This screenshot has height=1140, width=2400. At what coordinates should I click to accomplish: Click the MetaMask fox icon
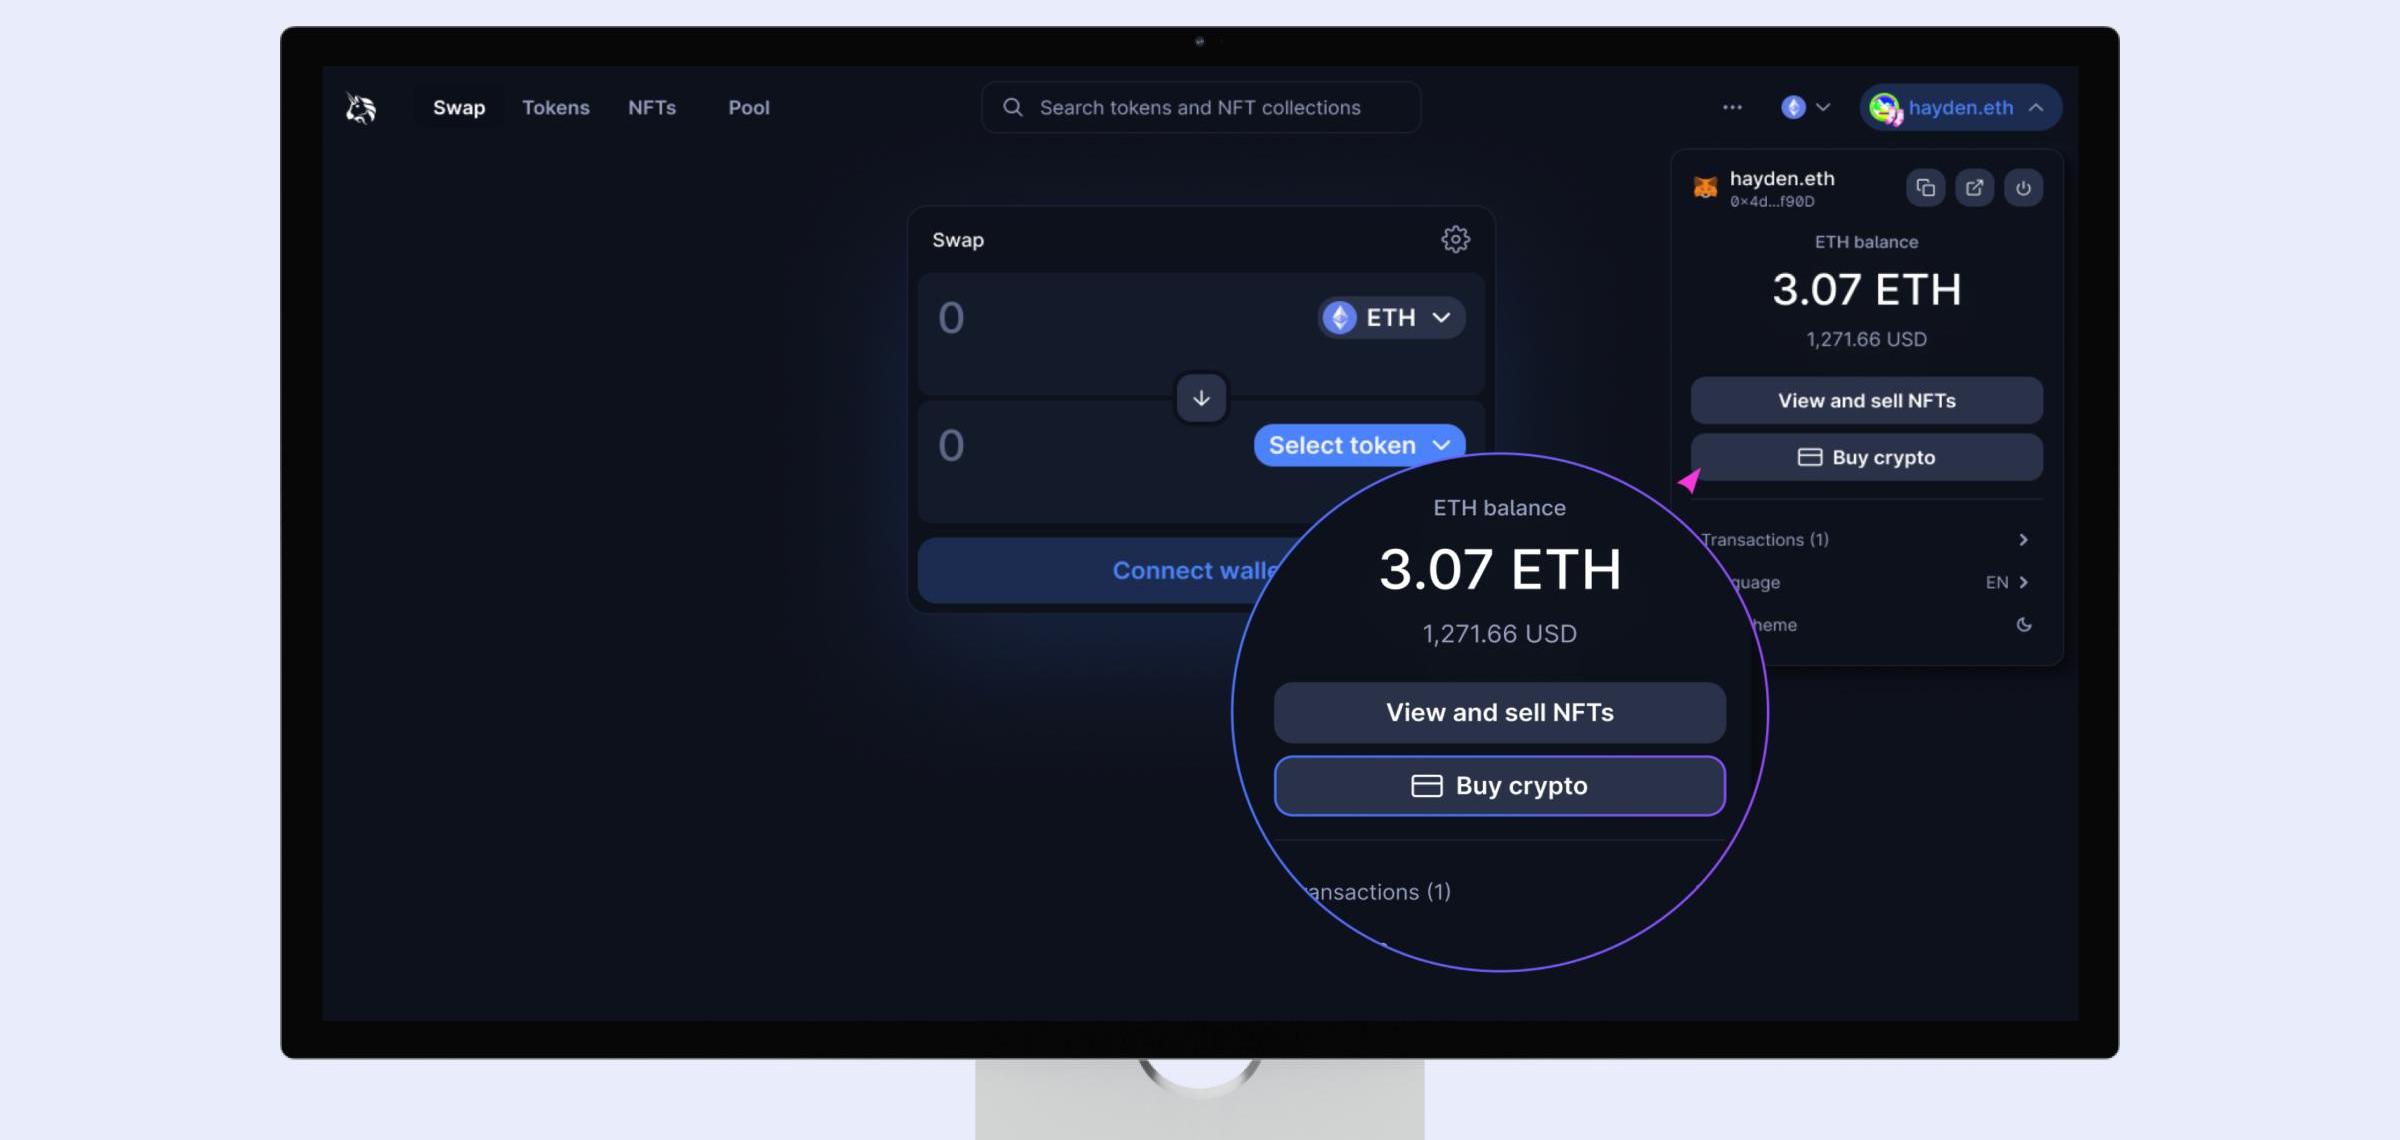(1705, 187)
